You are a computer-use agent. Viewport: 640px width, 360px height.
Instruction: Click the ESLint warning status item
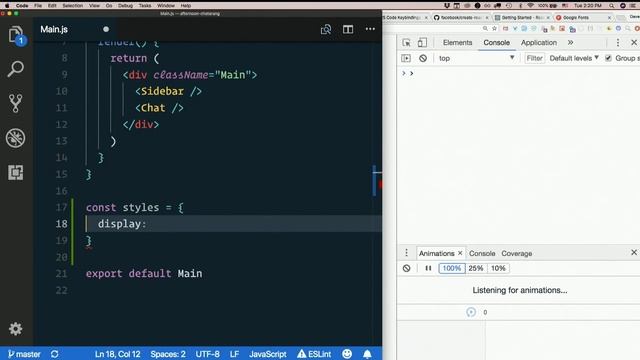(314, 354)
